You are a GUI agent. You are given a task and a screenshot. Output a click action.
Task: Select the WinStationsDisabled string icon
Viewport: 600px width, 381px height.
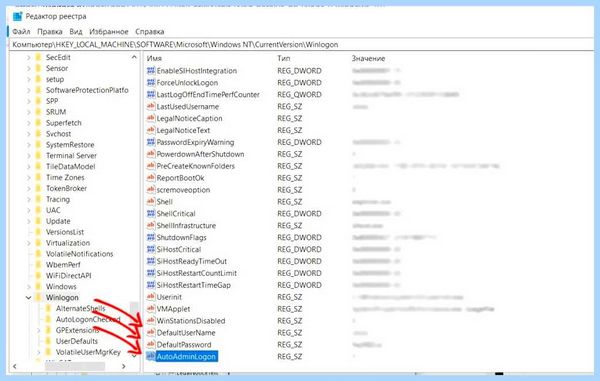tap(151, 321)
